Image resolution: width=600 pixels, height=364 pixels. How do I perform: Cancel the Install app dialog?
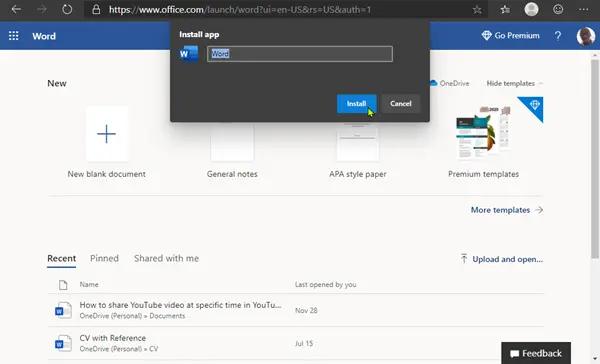[x=401, y=103]
